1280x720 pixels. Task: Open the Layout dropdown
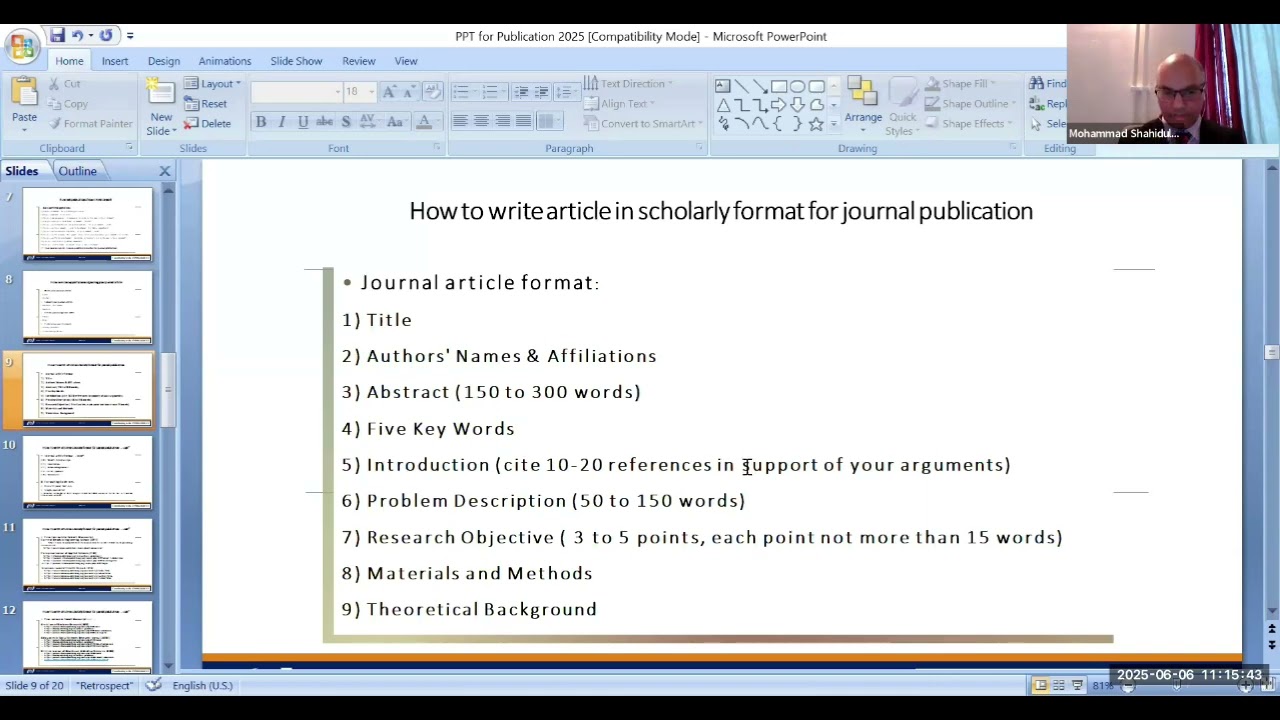pos(213,84)
